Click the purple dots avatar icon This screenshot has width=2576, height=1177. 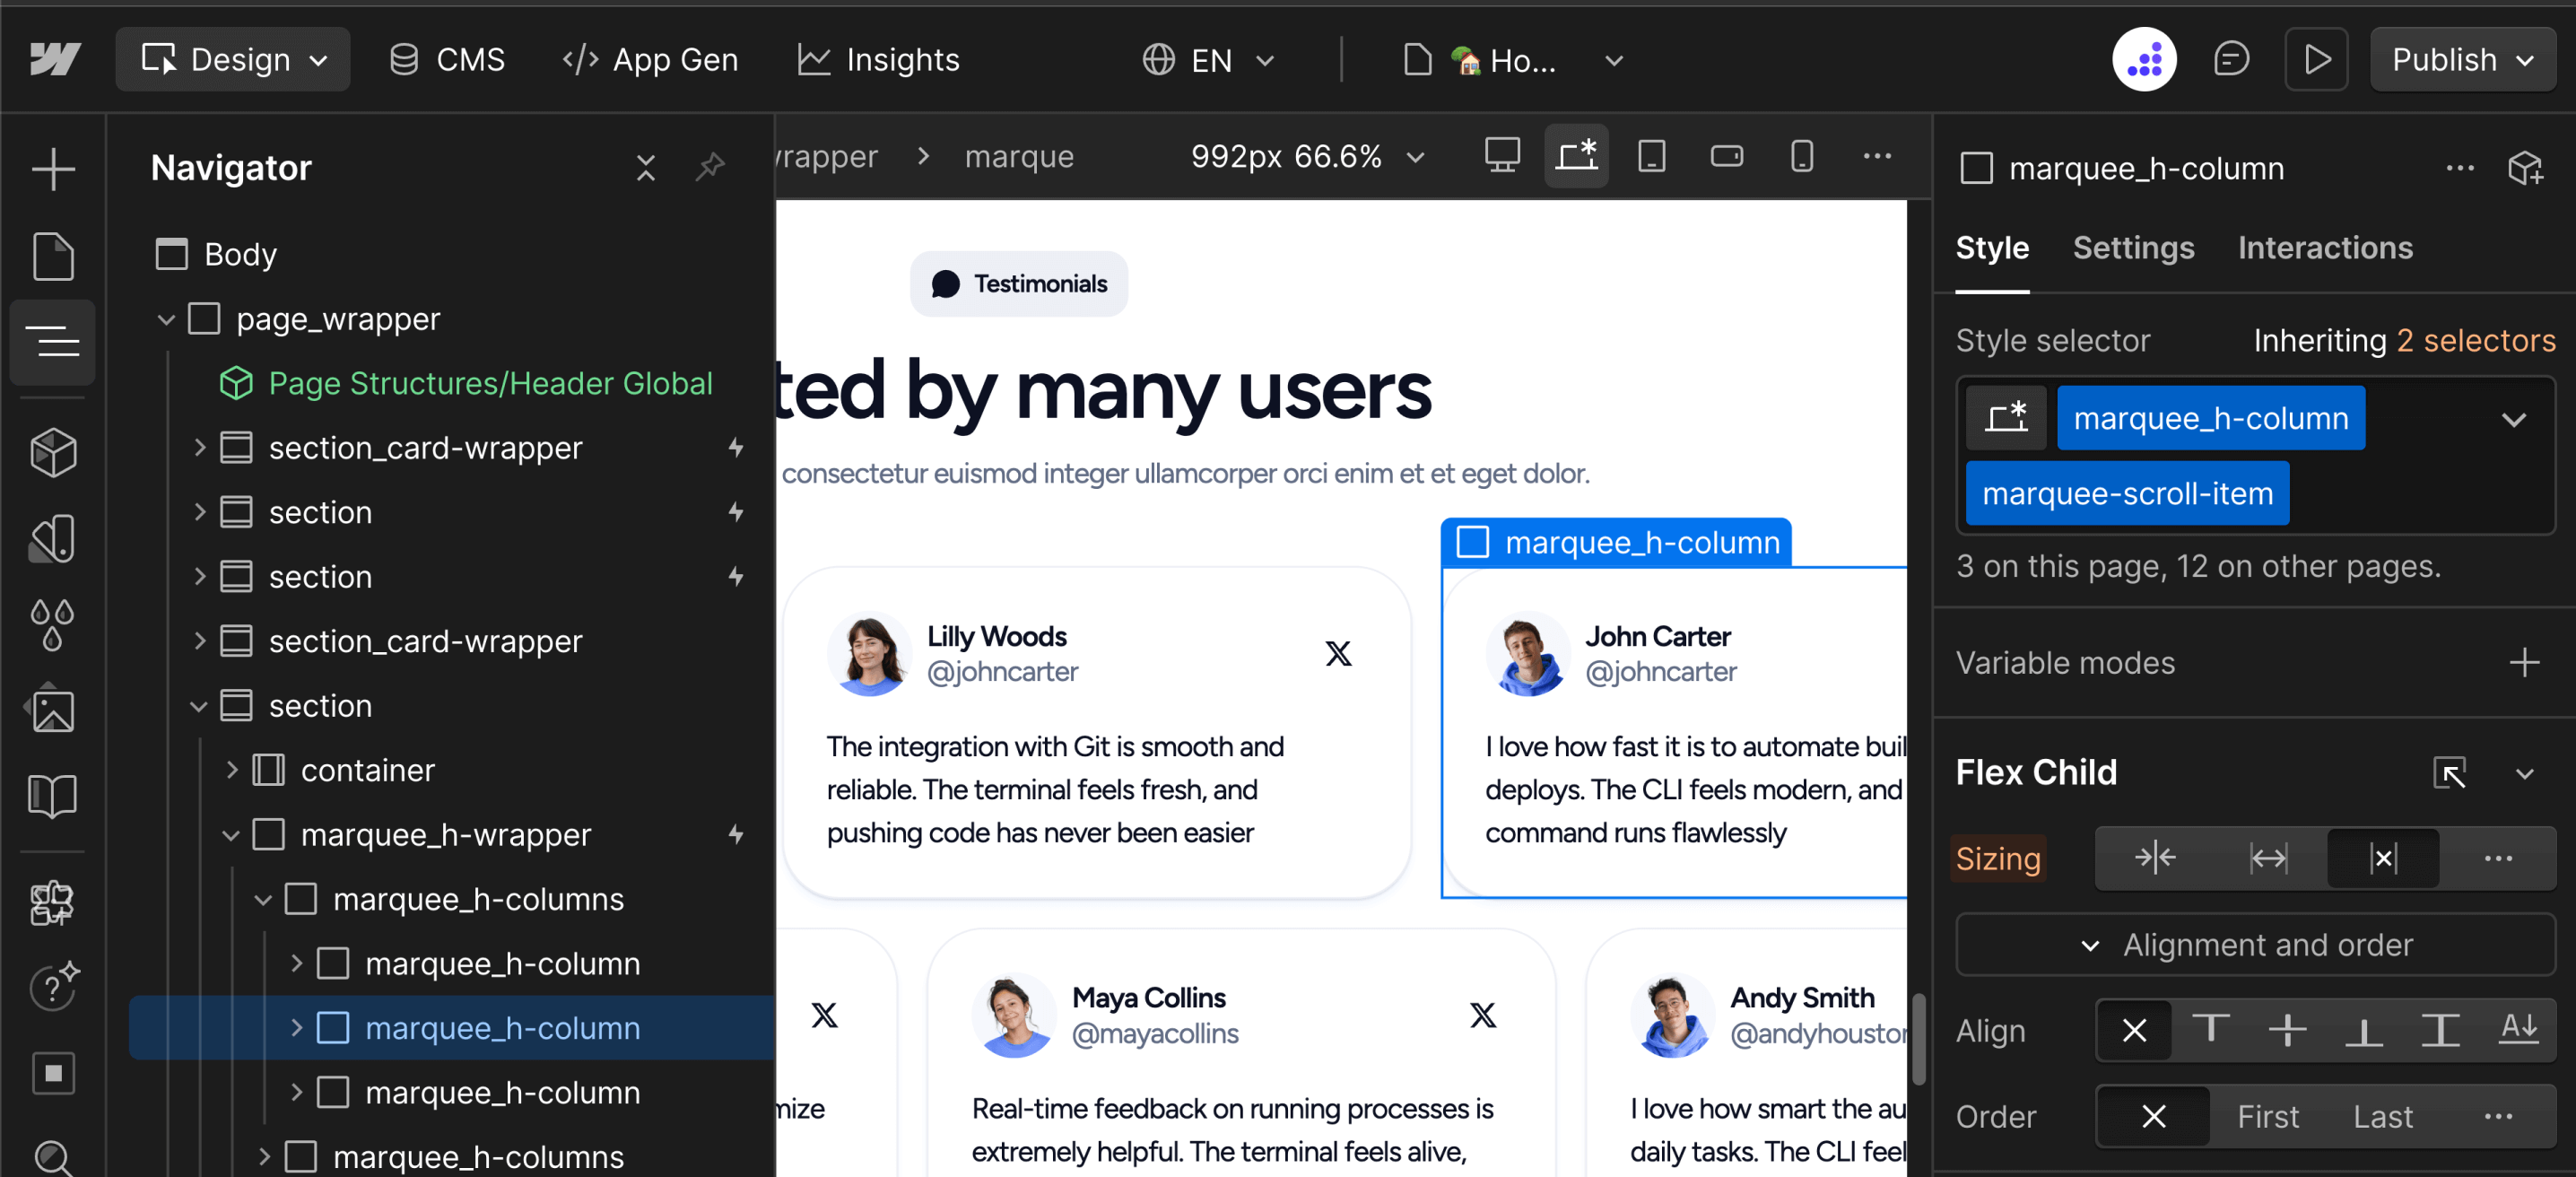point(2145,59)
